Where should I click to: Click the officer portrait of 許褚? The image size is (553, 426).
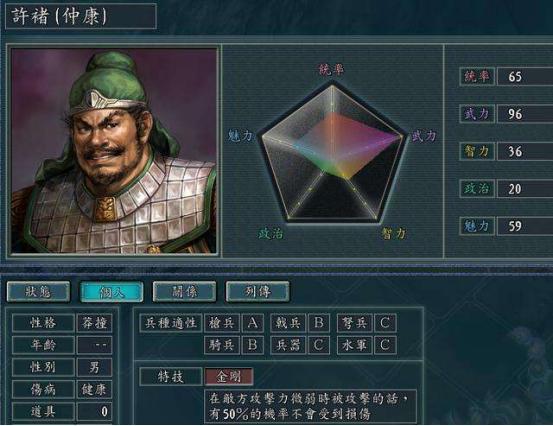tap(114, 151)
